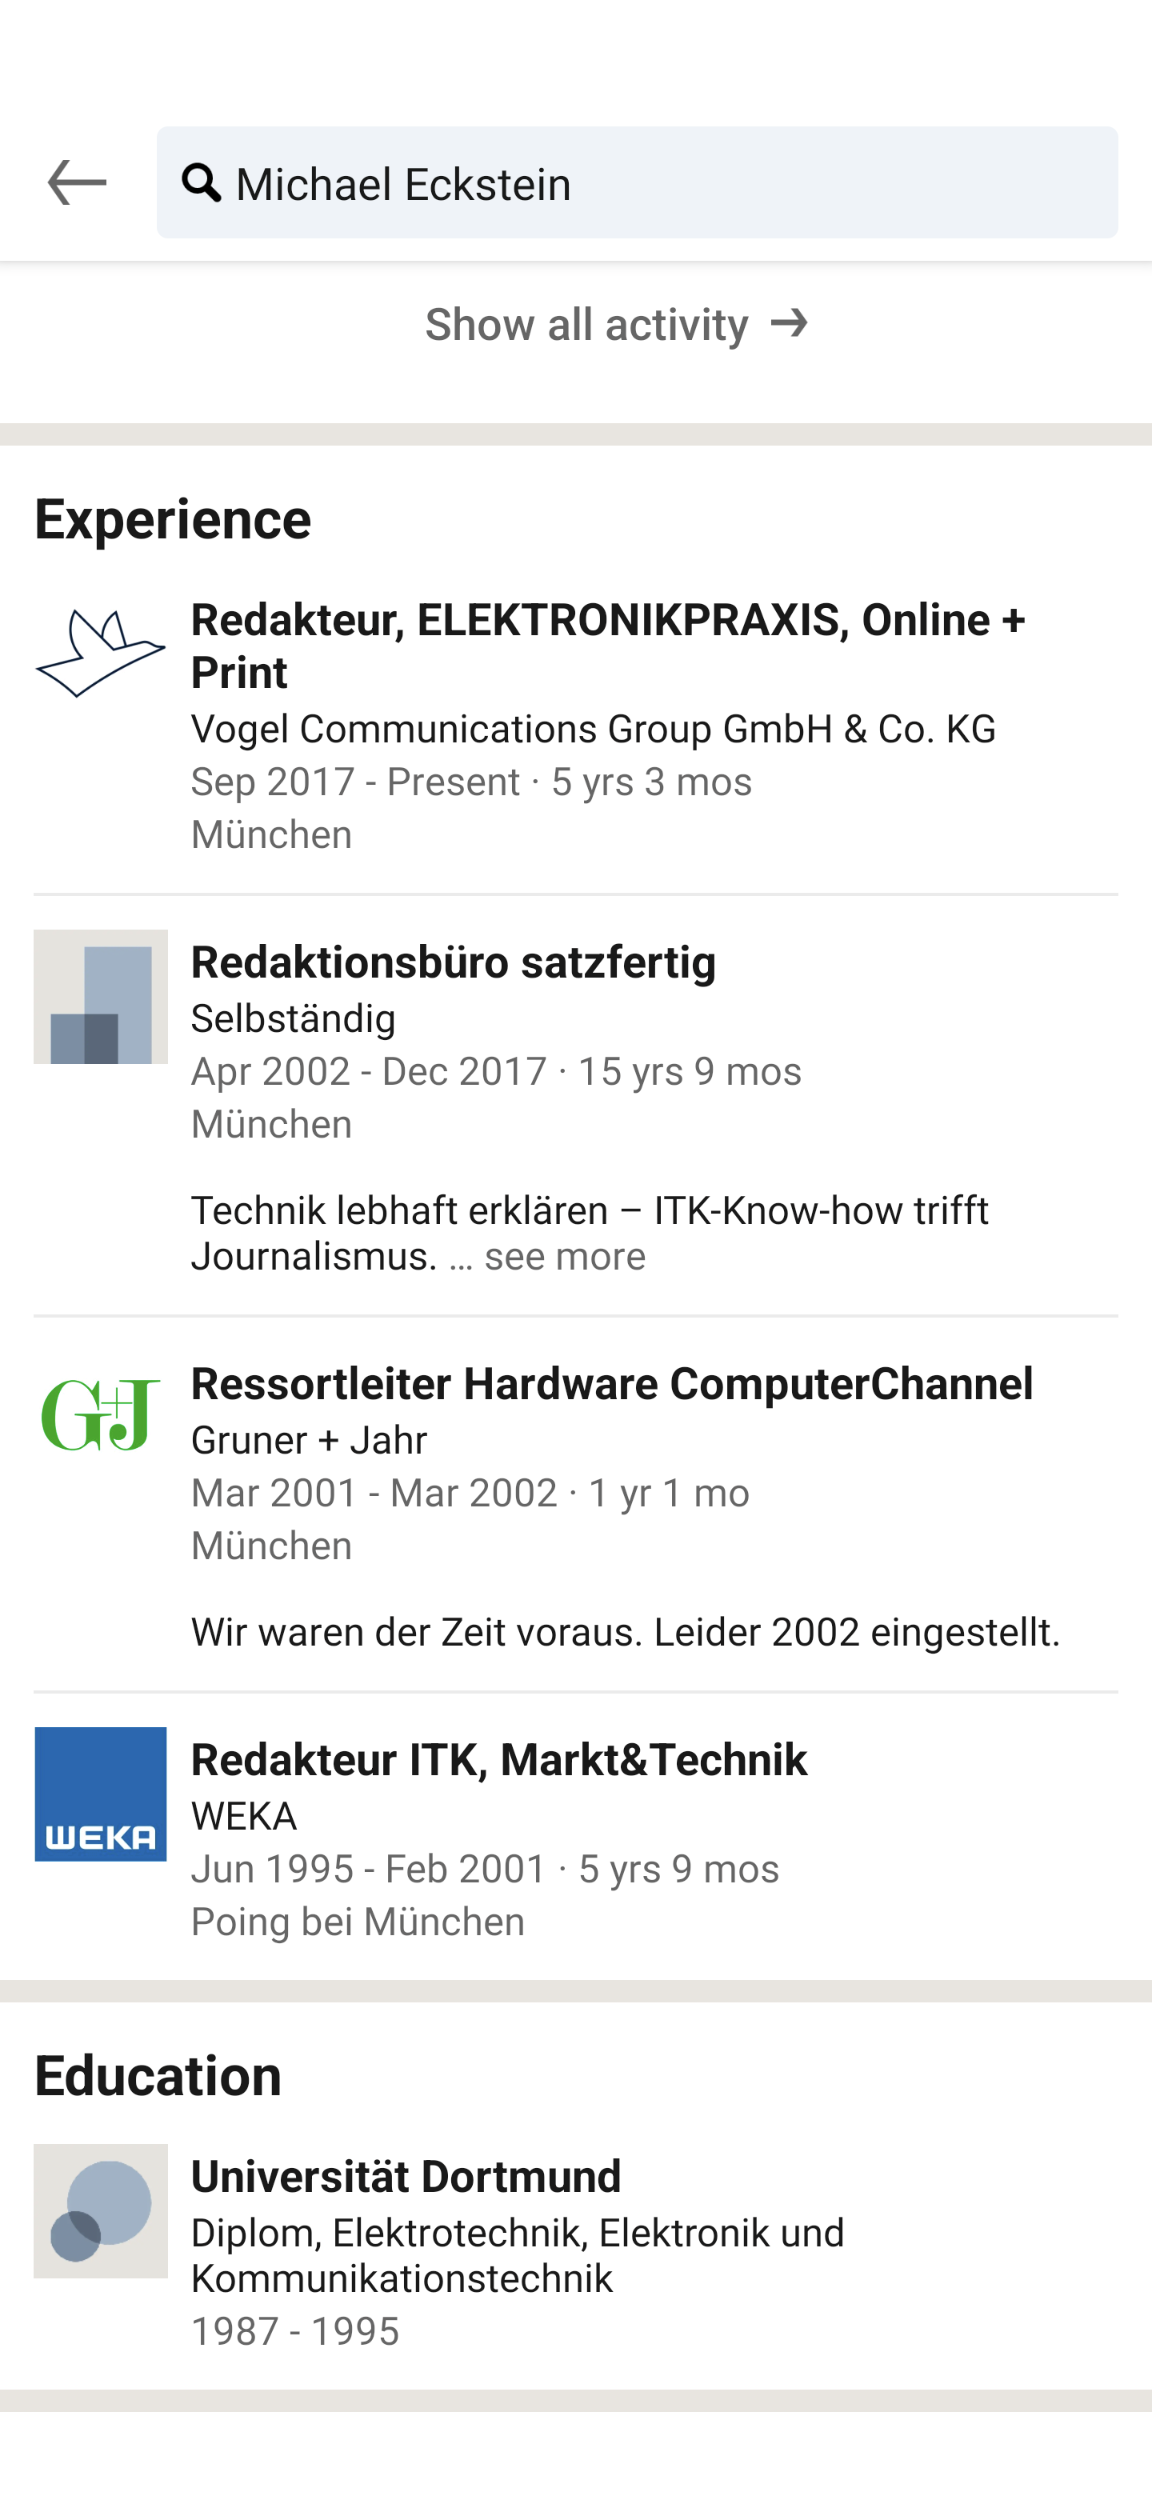Tap Redakteur ITK, Markt&Technik title
Viewport: 1152px width, 2496px height.
point(499,1760)
